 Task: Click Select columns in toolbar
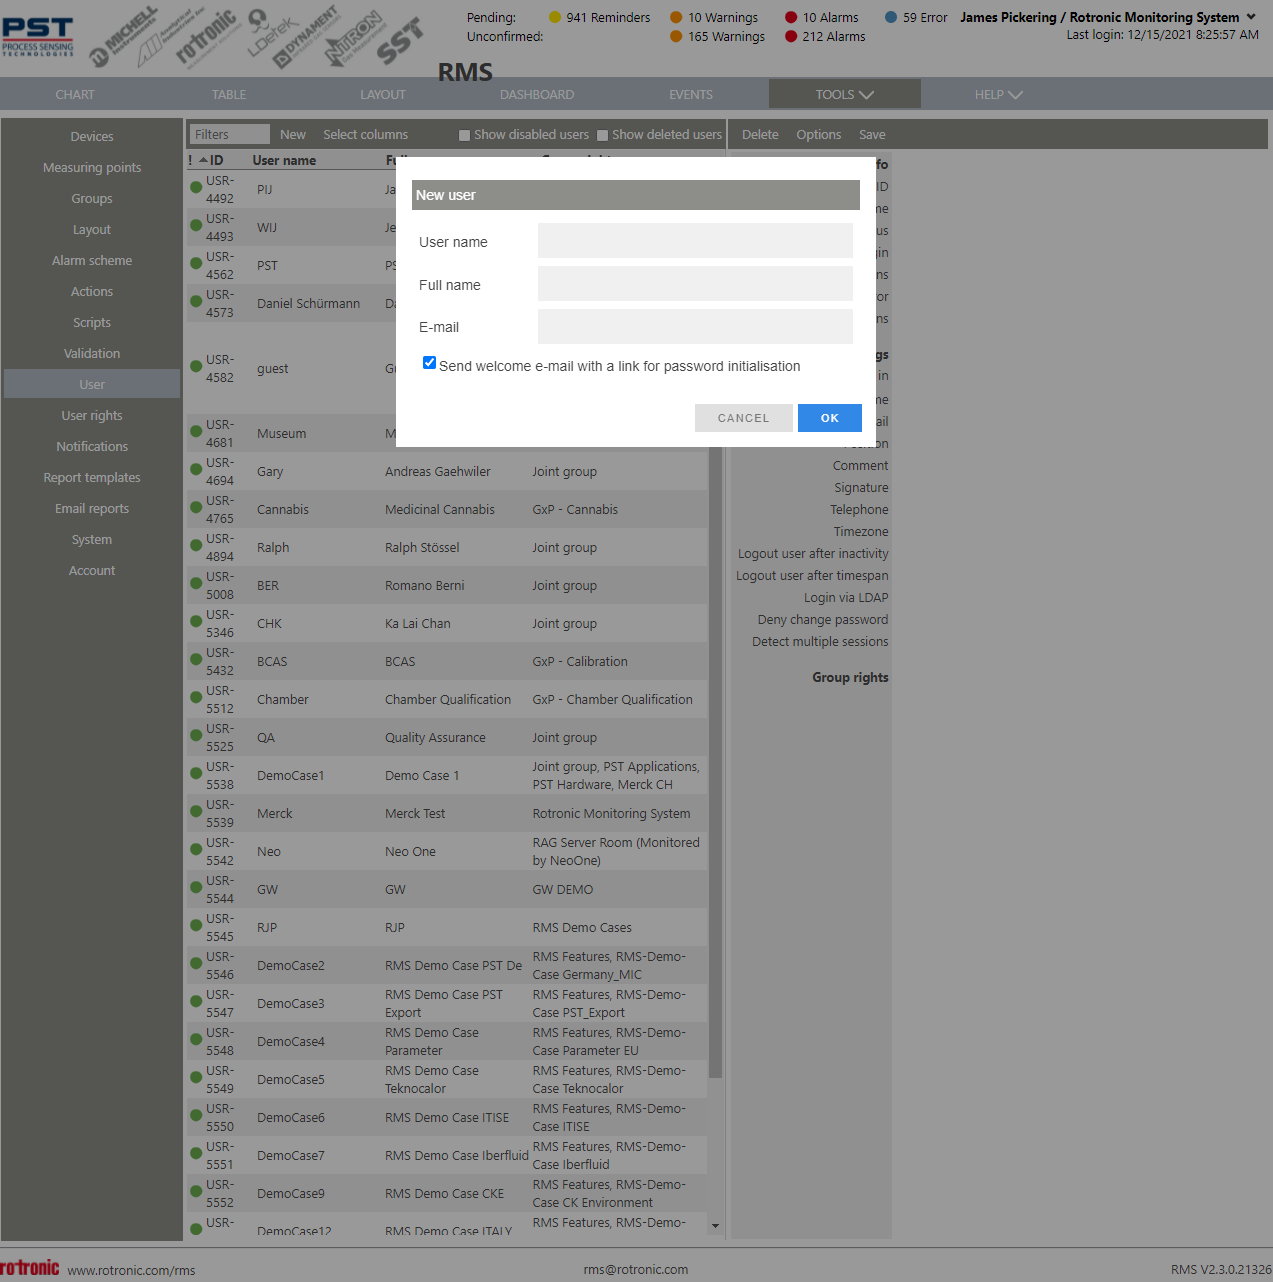365,134
